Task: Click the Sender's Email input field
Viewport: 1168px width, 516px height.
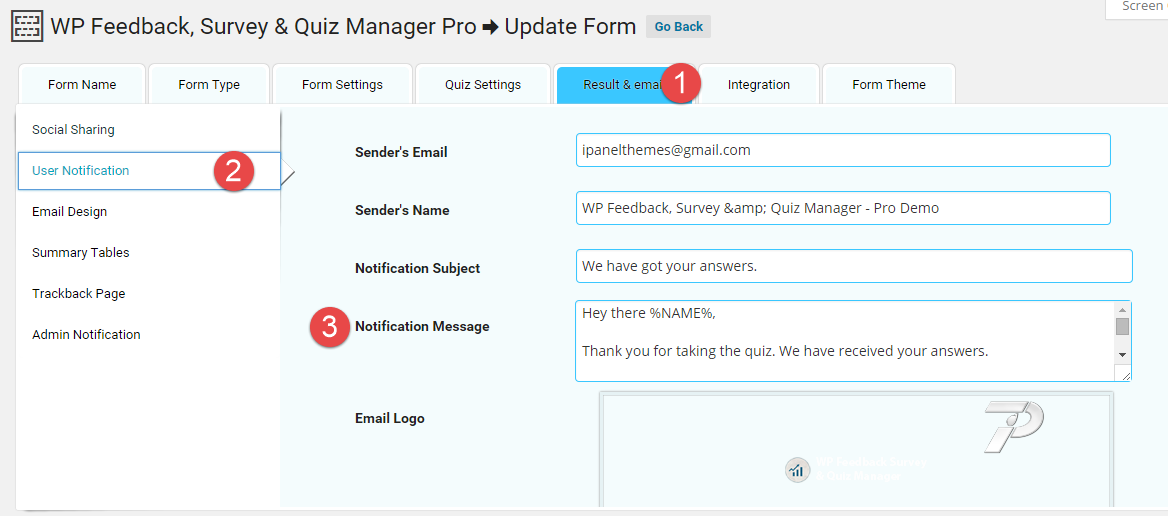Action: click(843, 150)
